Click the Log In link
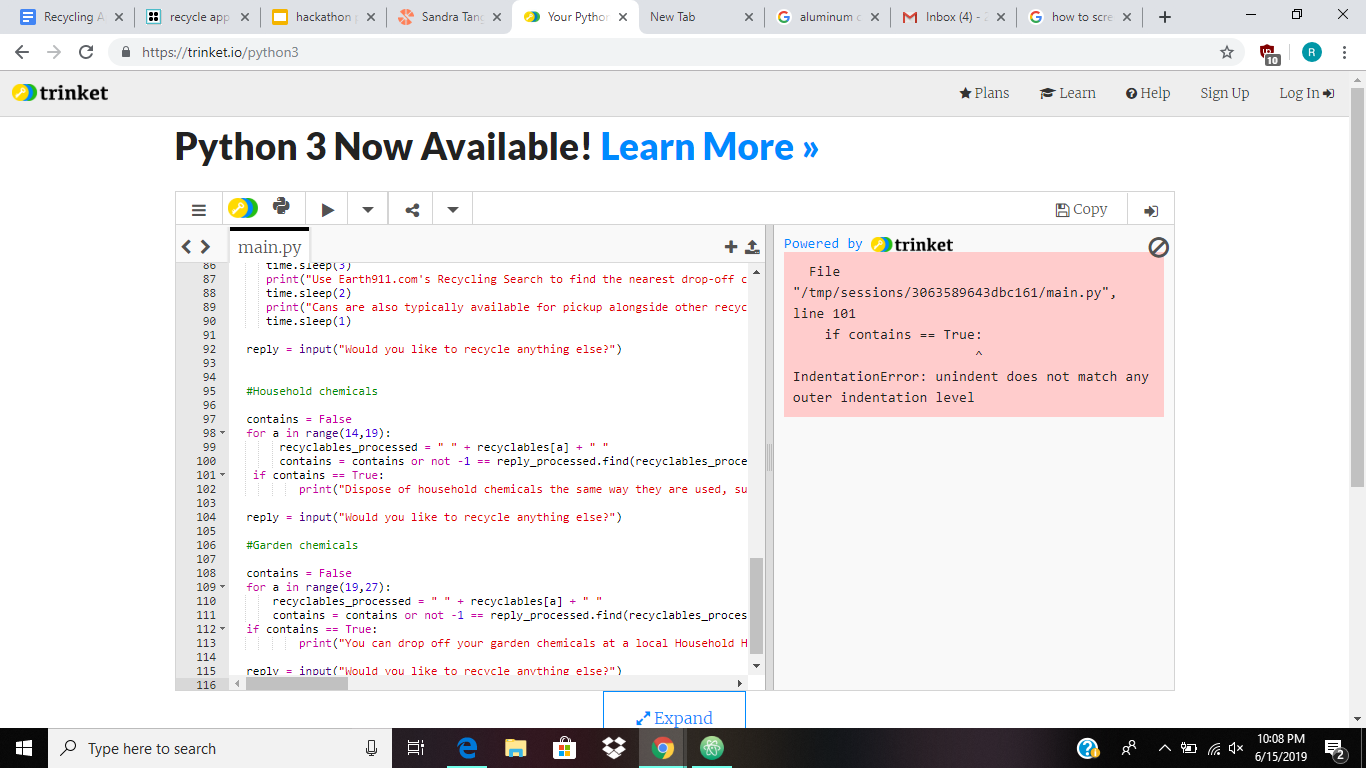 (x=1307, y=93)
